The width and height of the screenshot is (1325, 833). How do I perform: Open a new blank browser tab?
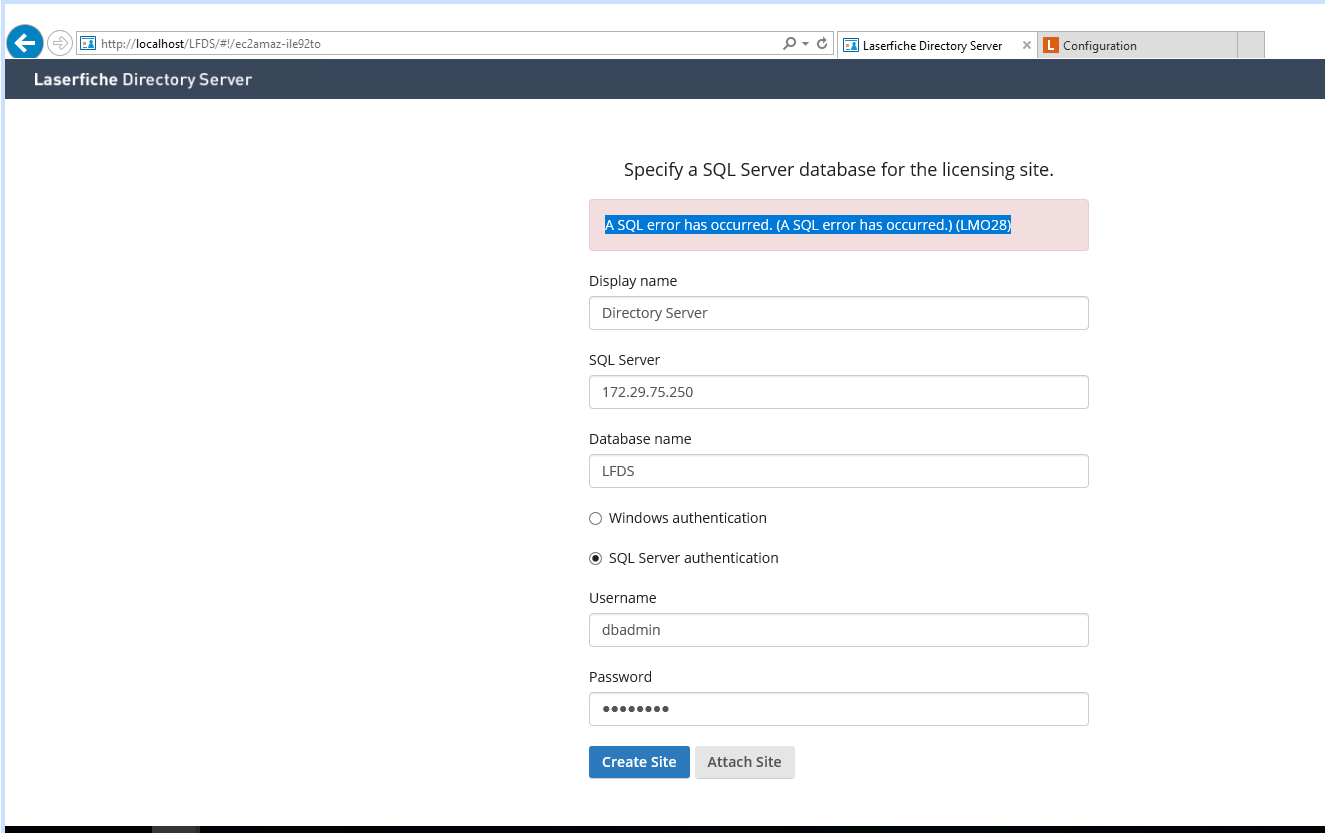[1250, 45]
